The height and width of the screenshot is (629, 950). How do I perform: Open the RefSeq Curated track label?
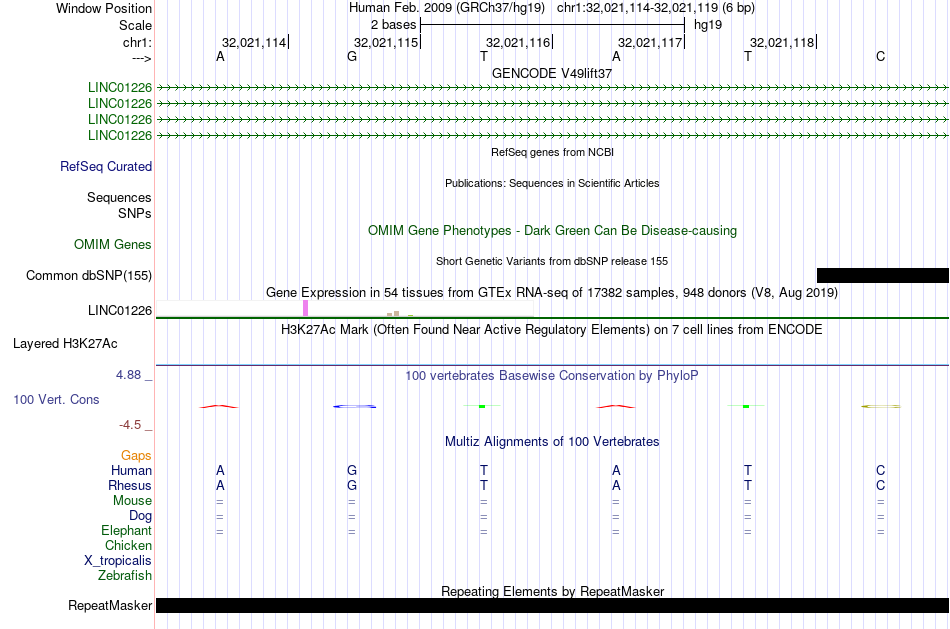click(106, 166)
